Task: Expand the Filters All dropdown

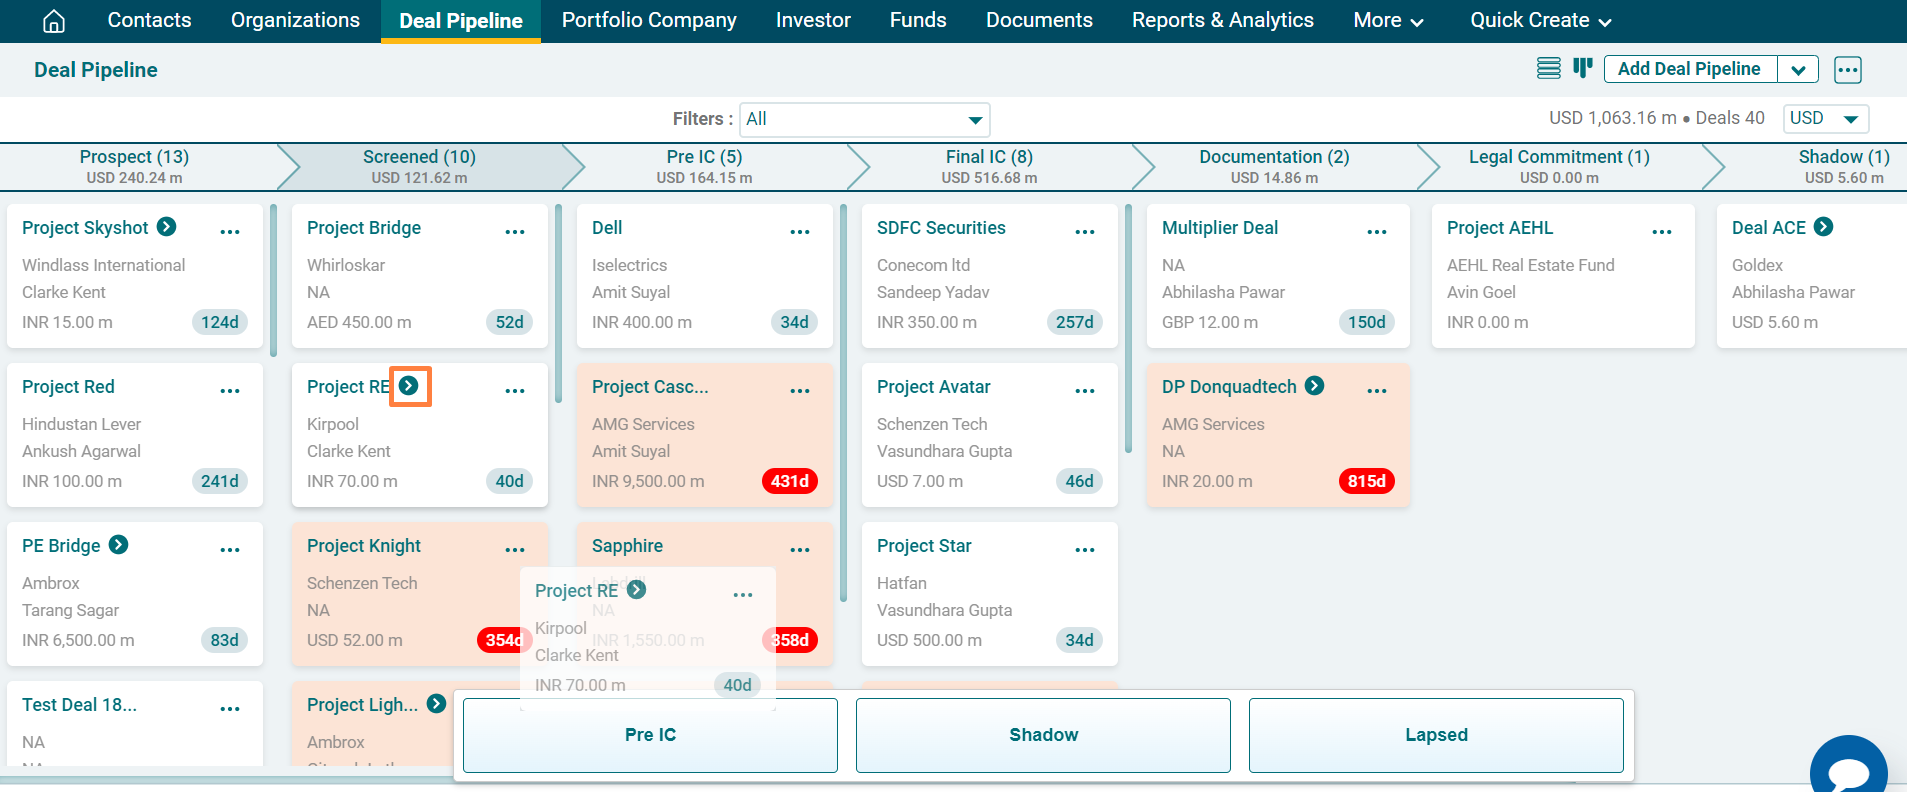Action: click(x=864, y=119)
